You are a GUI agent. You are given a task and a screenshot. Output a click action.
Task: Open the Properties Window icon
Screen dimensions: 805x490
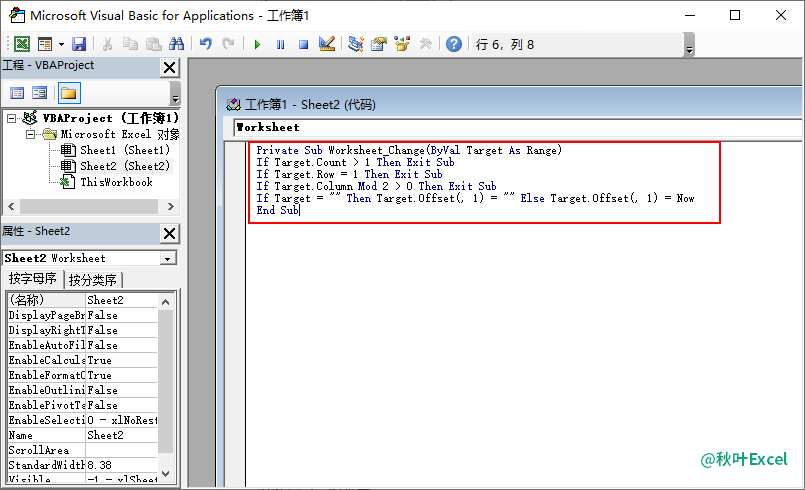tap(379, 44)
